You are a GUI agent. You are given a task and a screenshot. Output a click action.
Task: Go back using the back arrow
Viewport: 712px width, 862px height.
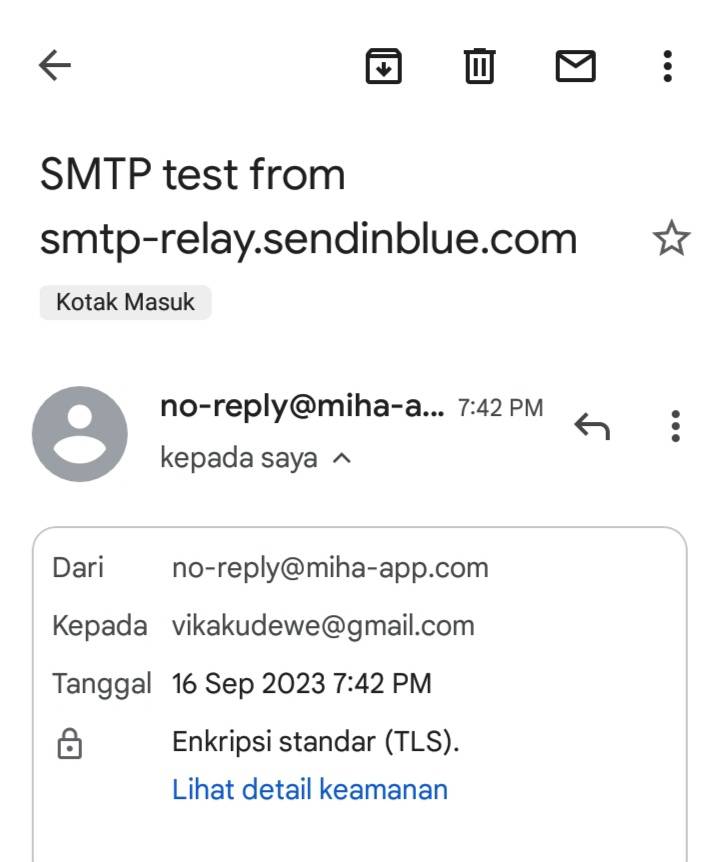[x=55, y=66]
